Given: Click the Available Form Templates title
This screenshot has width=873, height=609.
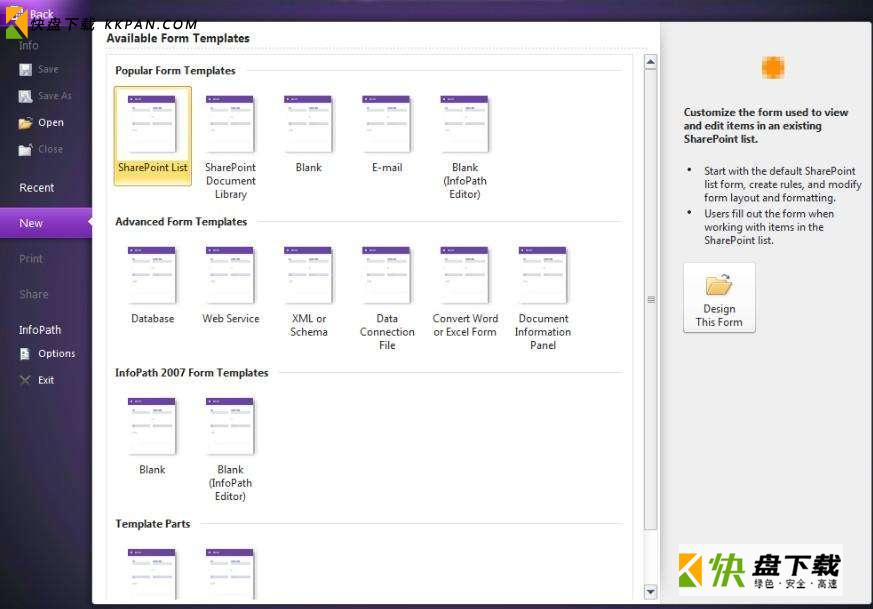Looking at the screenshot, I should click(x=178, y=38).
